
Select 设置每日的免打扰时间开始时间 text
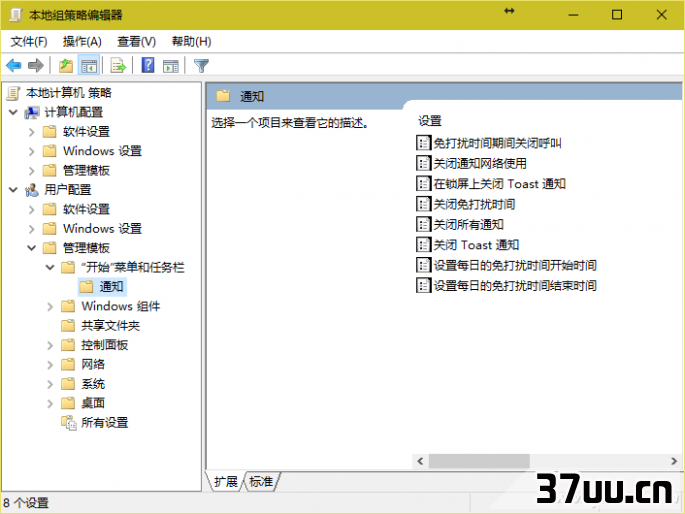[515, 265]
